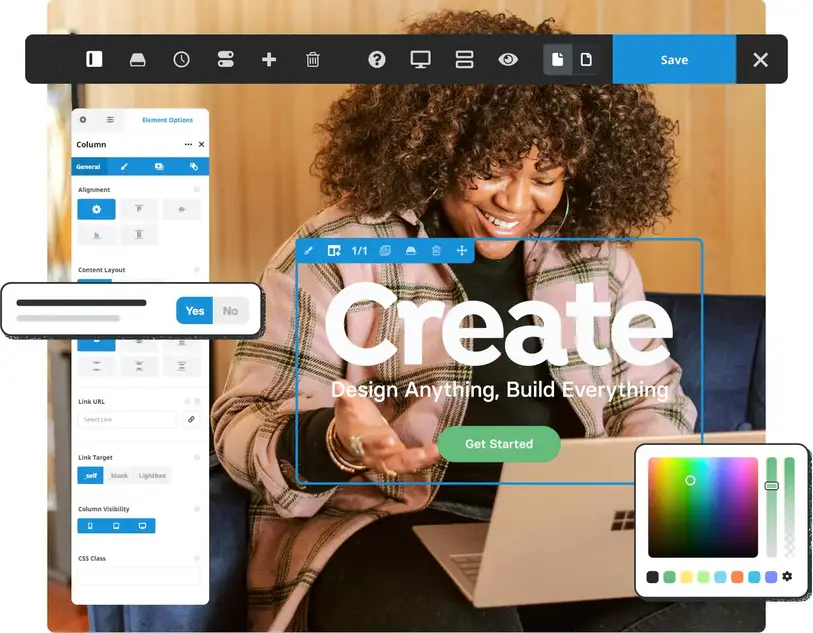Click the CSS Class input field
813x633 pixels.
coord(139,576)
